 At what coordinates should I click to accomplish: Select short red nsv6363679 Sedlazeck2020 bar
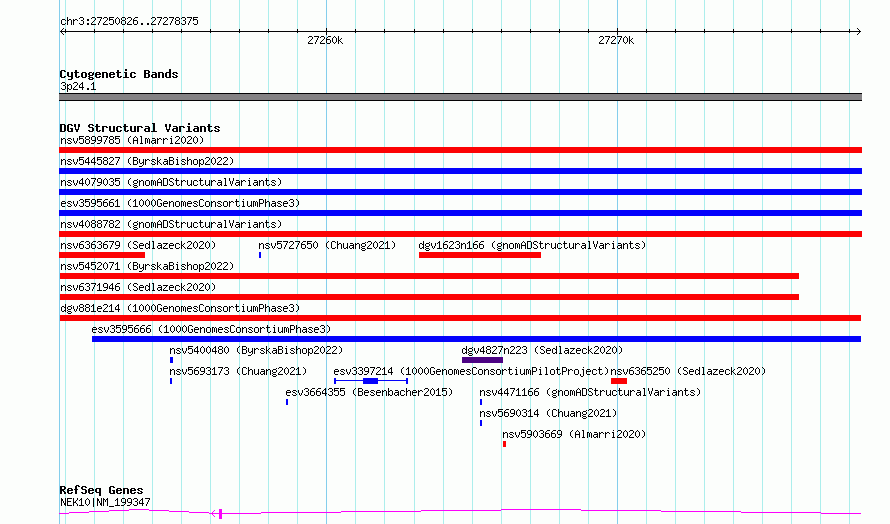coord(102,255)
